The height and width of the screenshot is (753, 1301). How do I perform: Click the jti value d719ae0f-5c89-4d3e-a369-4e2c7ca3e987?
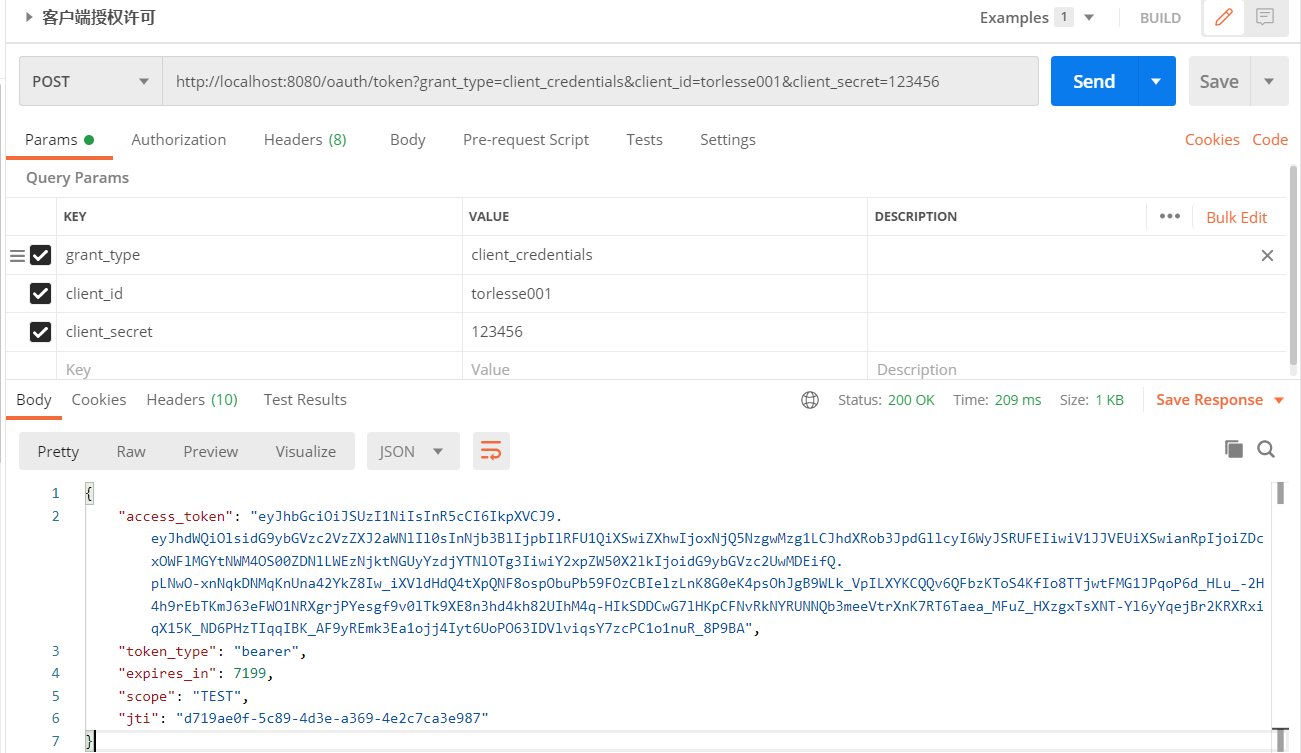click(333, 719)
